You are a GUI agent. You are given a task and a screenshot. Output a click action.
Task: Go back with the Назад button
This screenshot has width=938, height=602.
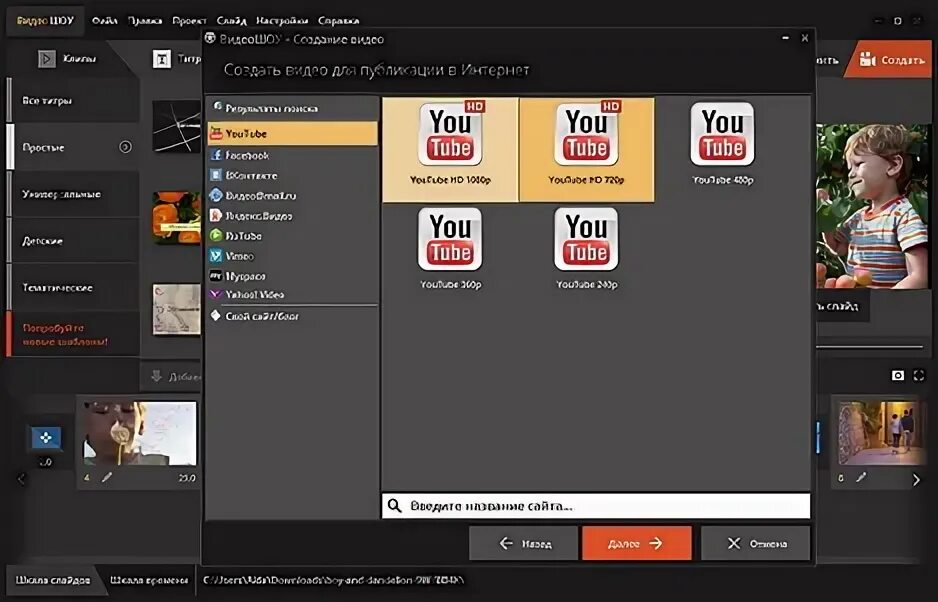pyautogui.click(x=524, y=543)
